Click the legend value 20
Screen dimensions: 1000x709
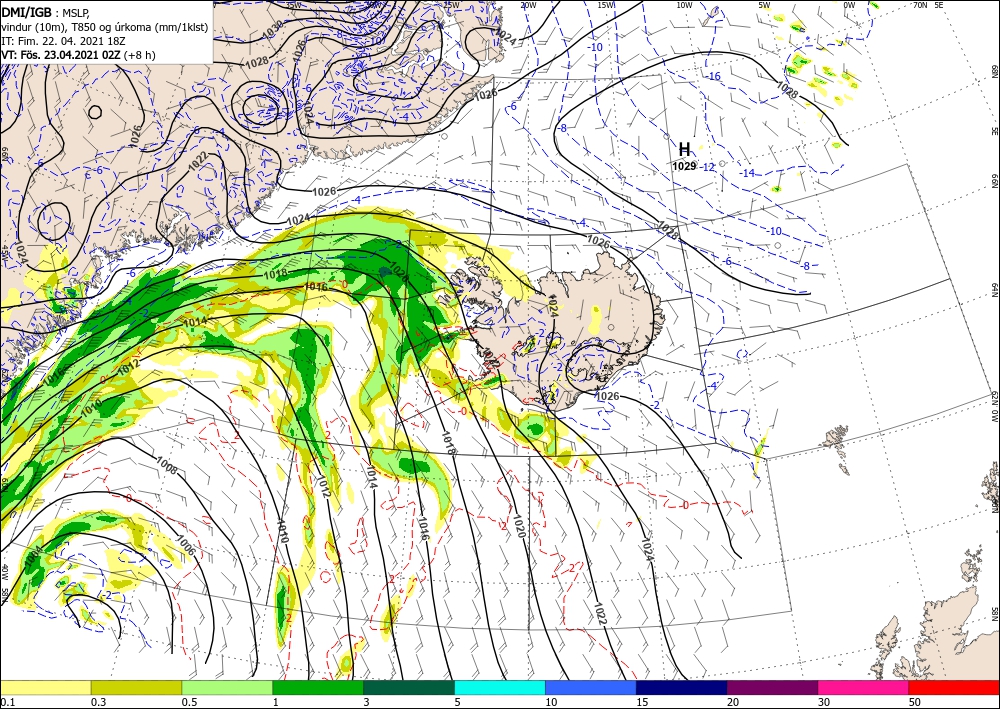point(733,702)
